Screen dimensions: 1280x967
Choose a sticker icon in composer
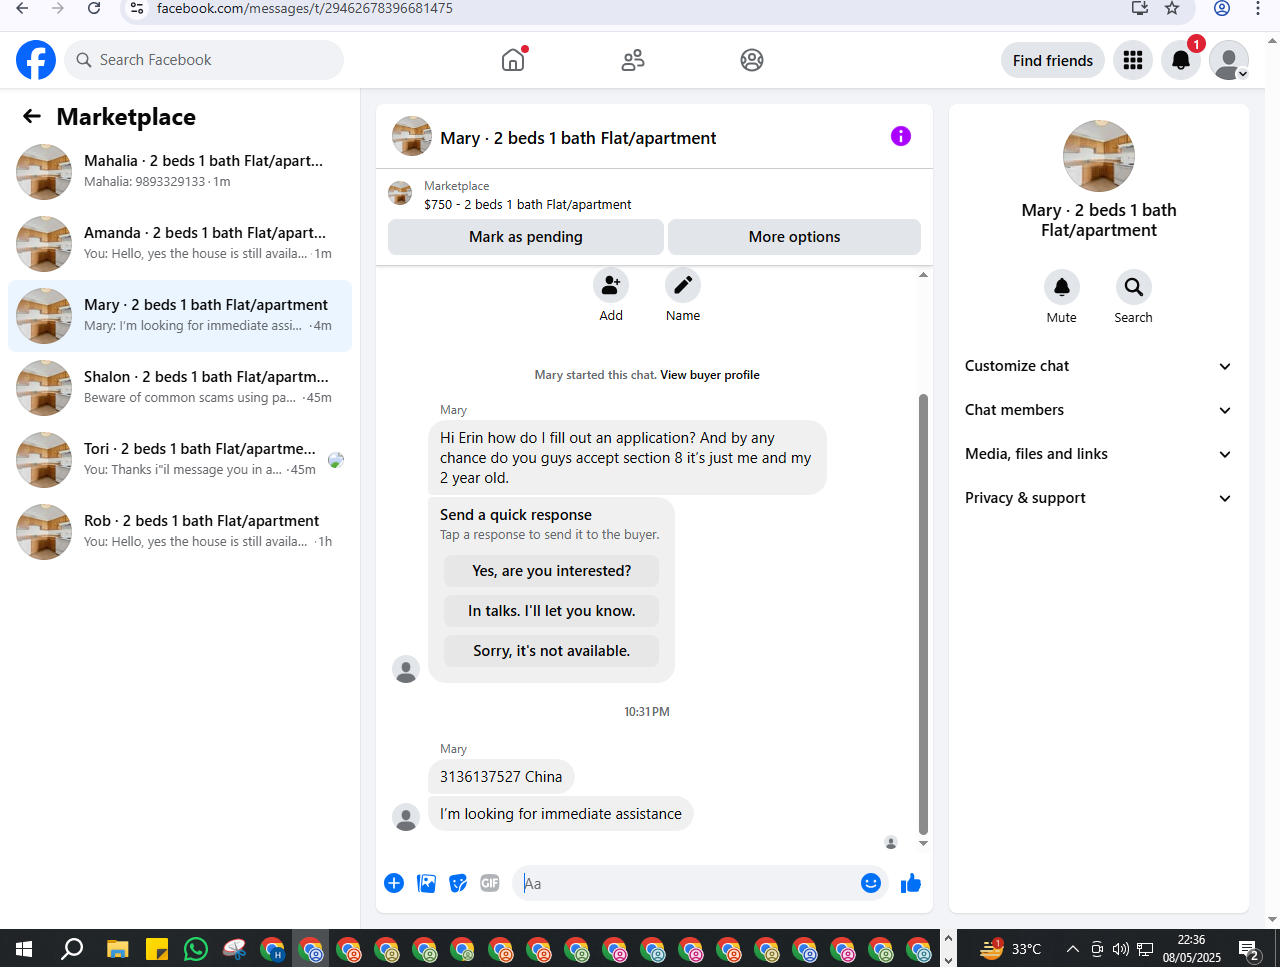458,883
